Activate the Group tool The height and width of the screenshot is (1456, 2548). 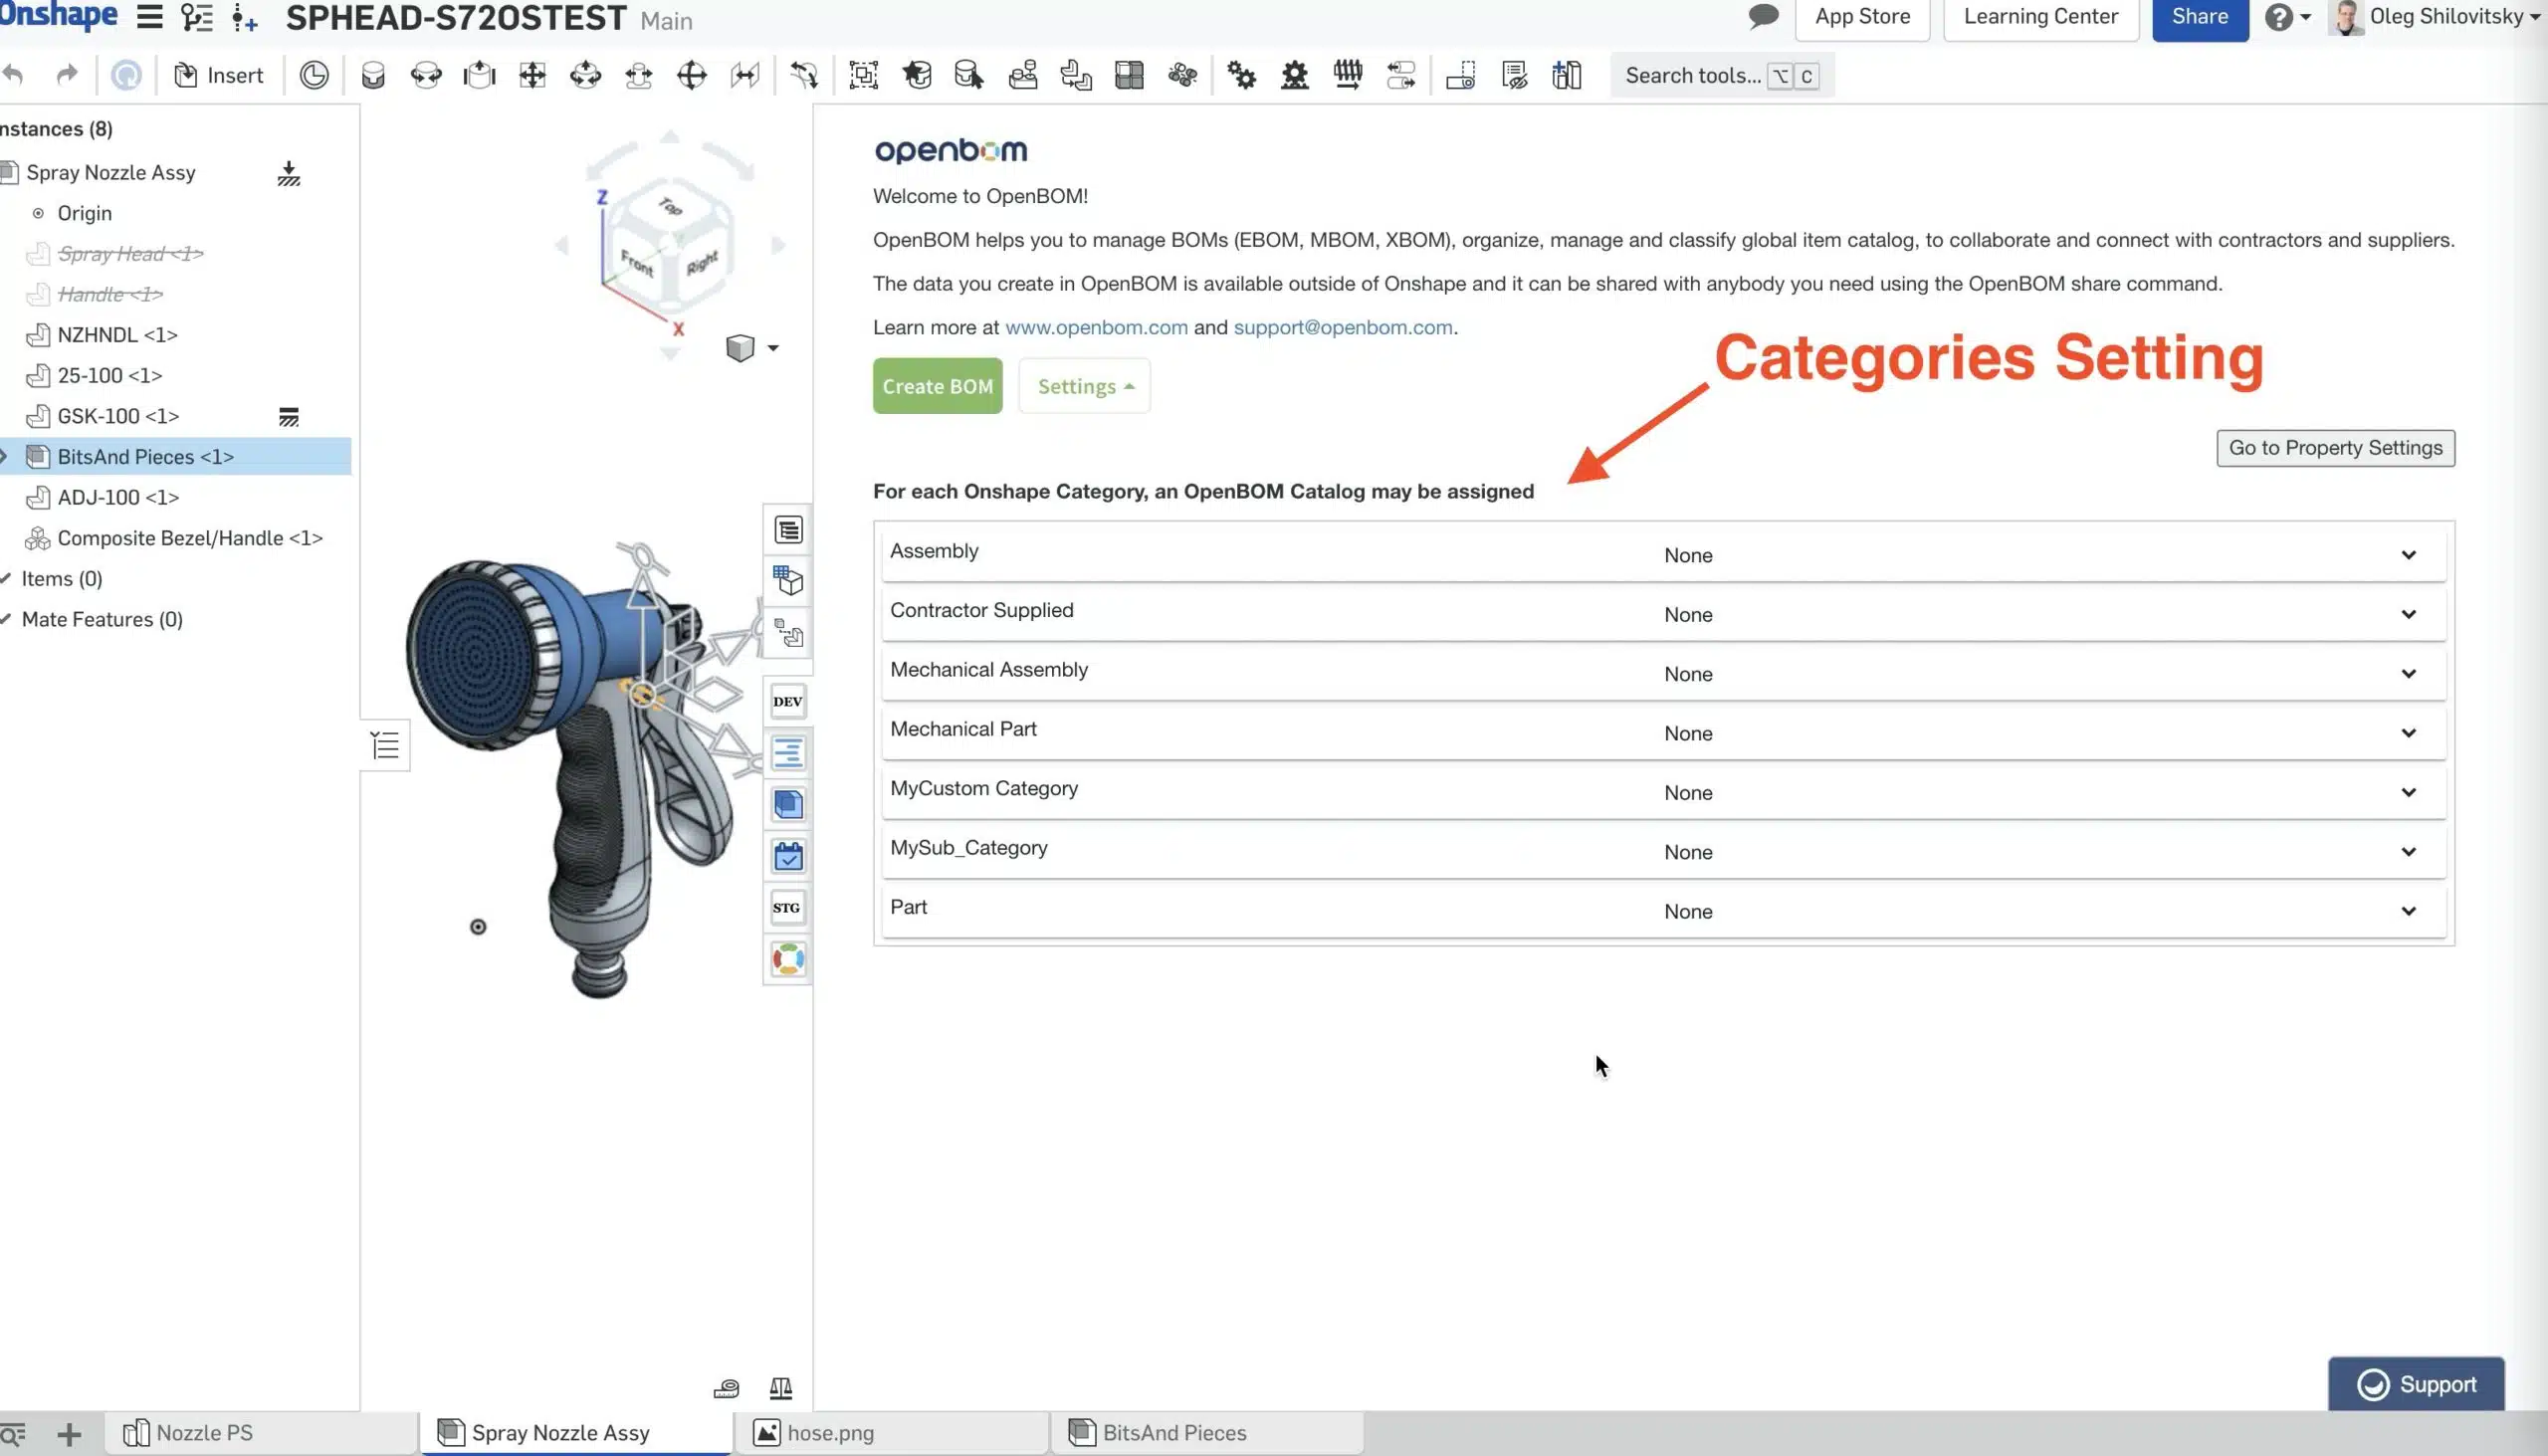864,75
